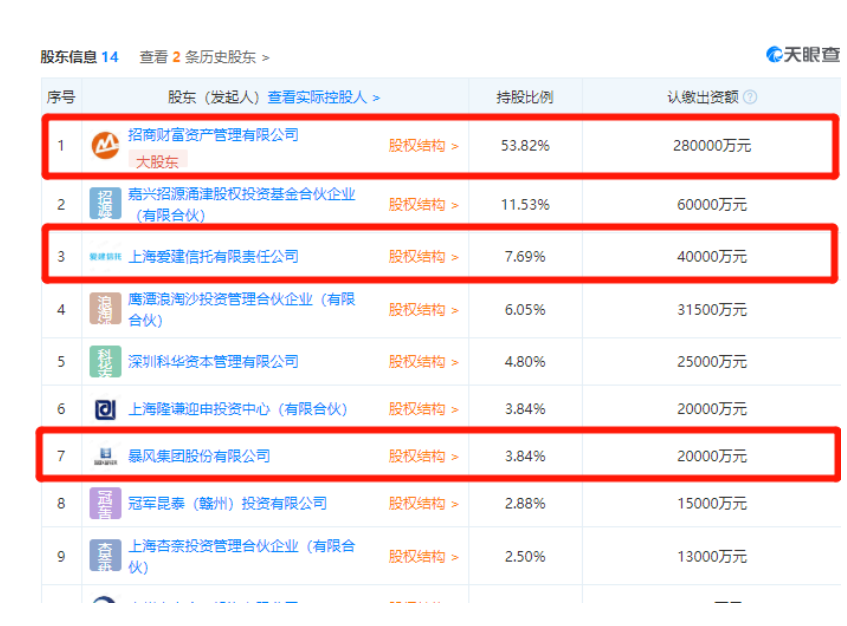Screen dimensions: 847x626
Task: Click the 11.53% shareholding value
Action: click(x=525, y=205)
